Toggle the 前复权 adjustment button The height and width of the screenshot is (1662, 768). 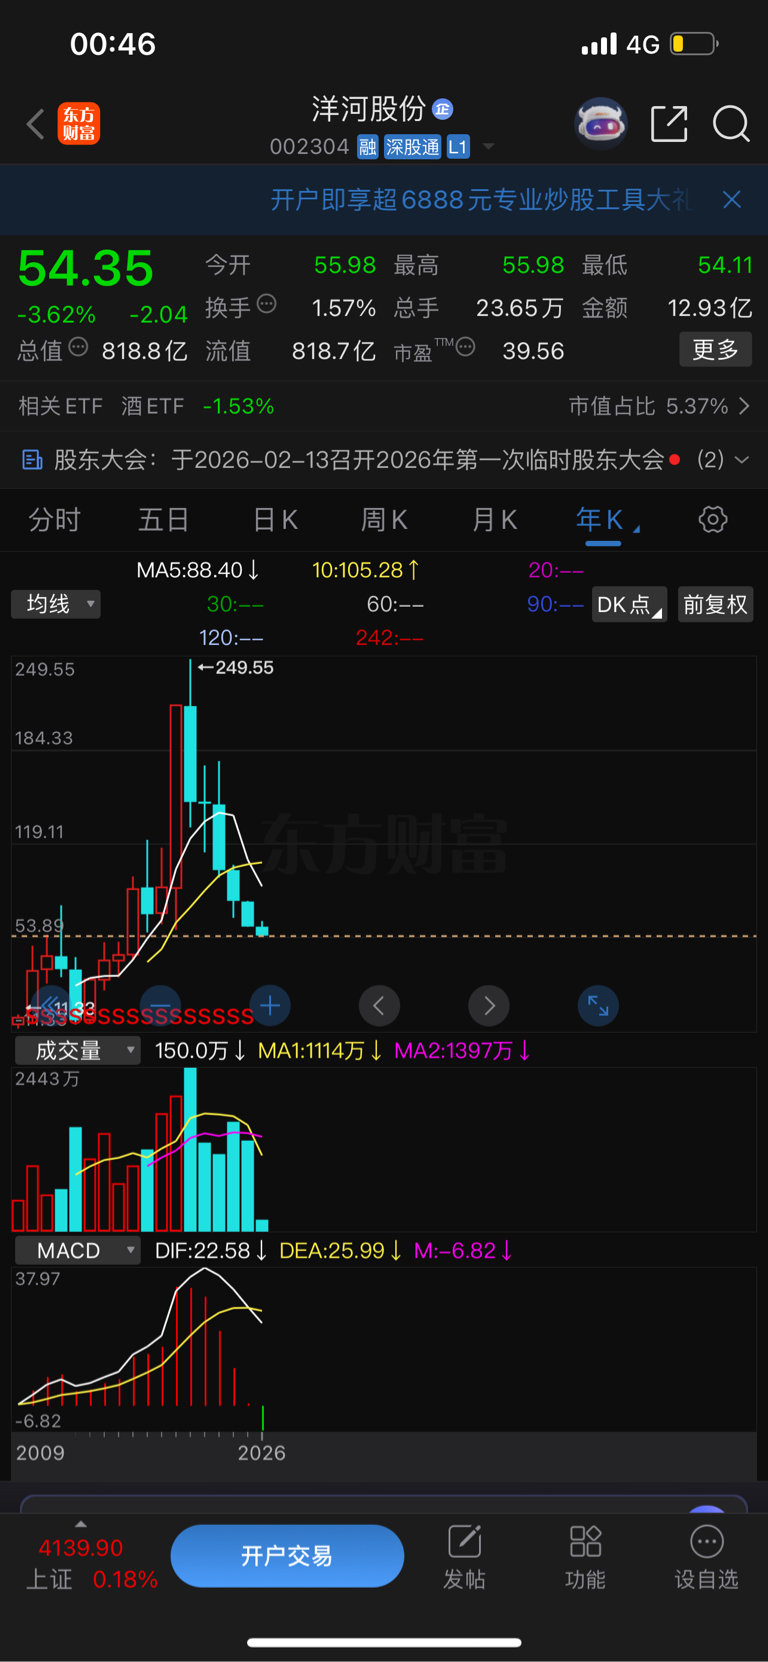click(x=715, y=605)
